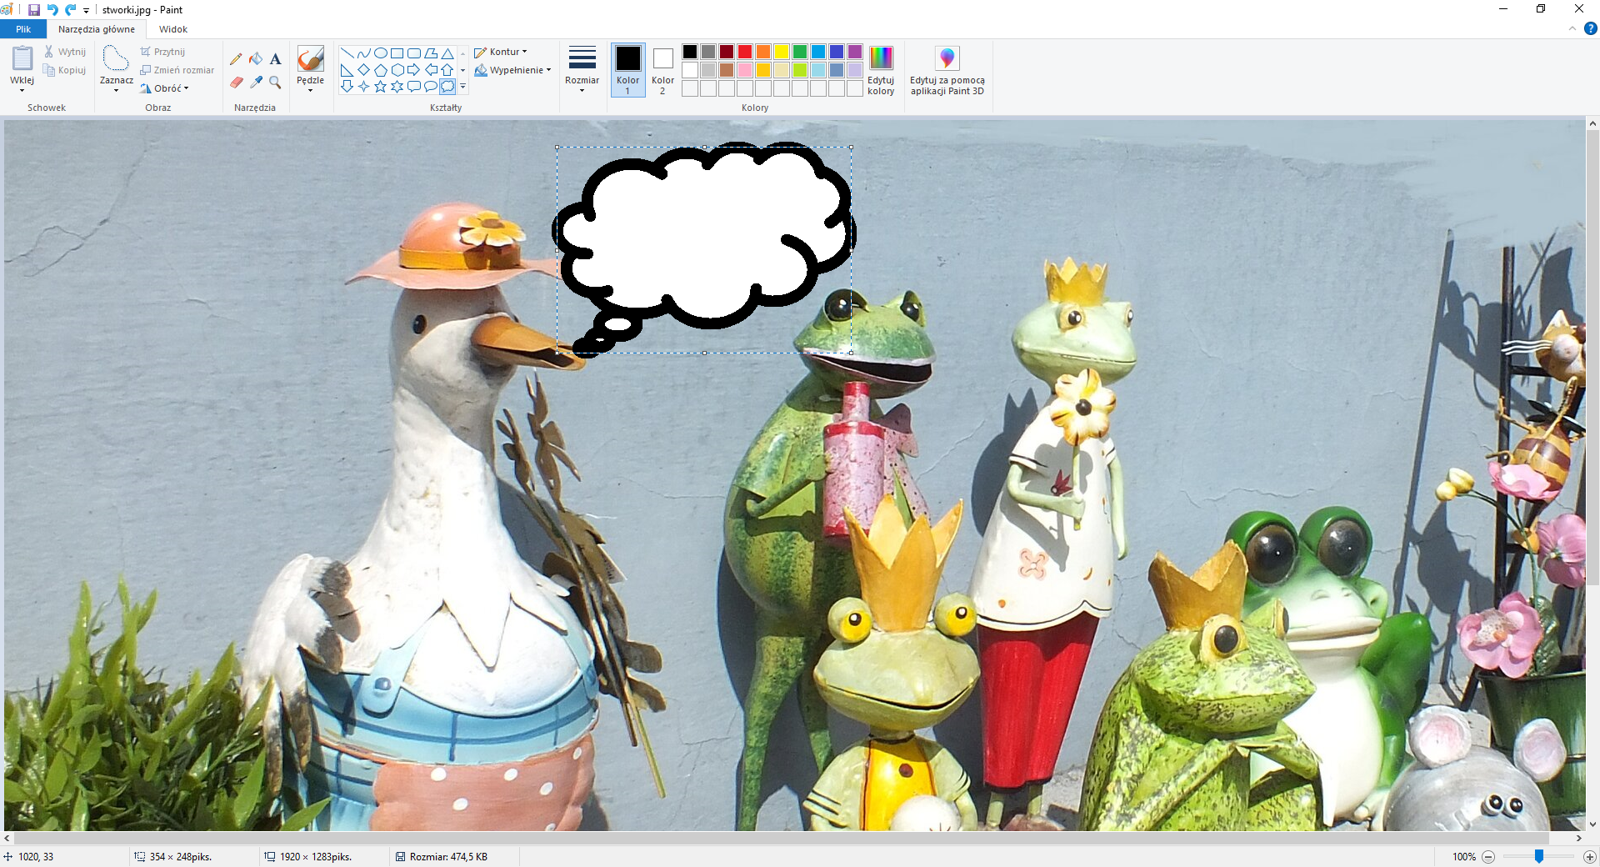
Task: Click the Save icon in title bar
Action: [33, 10]
